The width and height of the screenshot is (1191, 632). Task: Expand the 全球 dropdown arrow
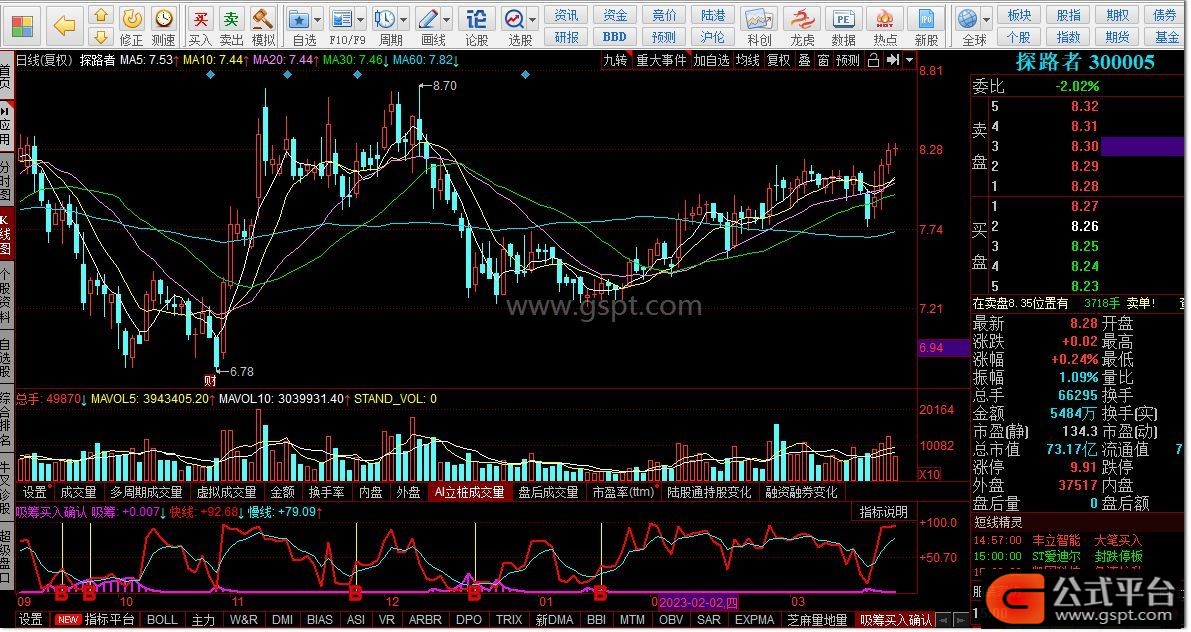click(987, 18)
